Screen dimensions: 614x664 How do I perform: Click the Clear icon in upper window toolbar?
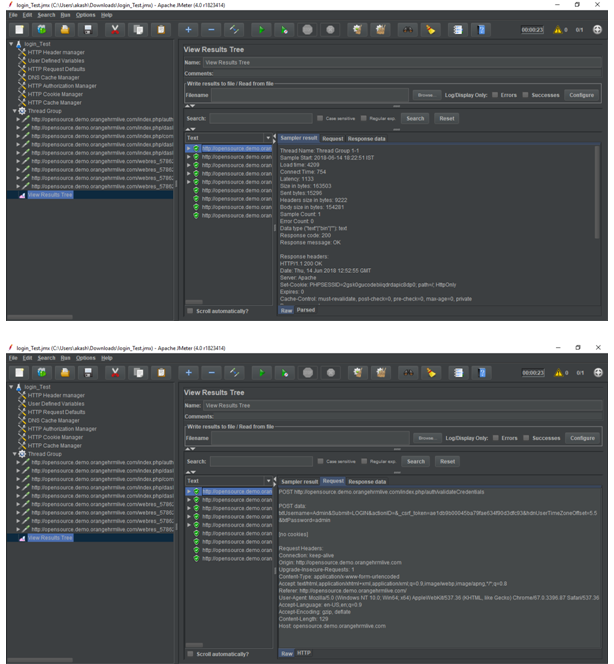(x=357, y=30)
